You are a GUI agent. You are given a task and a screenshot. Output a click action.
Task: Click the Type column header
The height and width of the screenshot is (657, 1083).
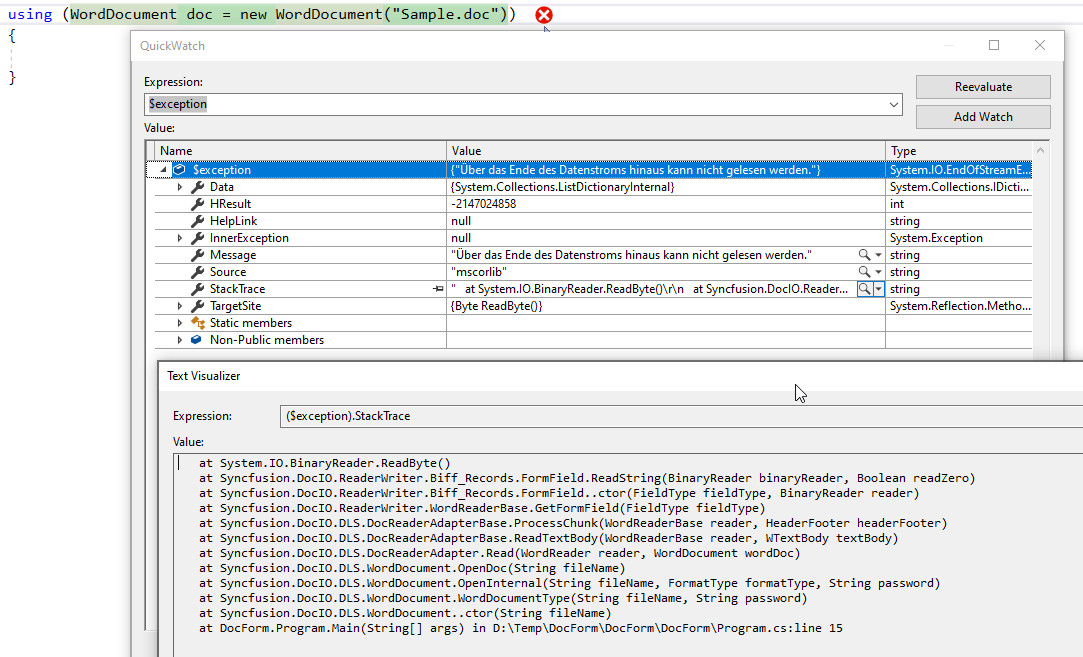click(959, 151)
